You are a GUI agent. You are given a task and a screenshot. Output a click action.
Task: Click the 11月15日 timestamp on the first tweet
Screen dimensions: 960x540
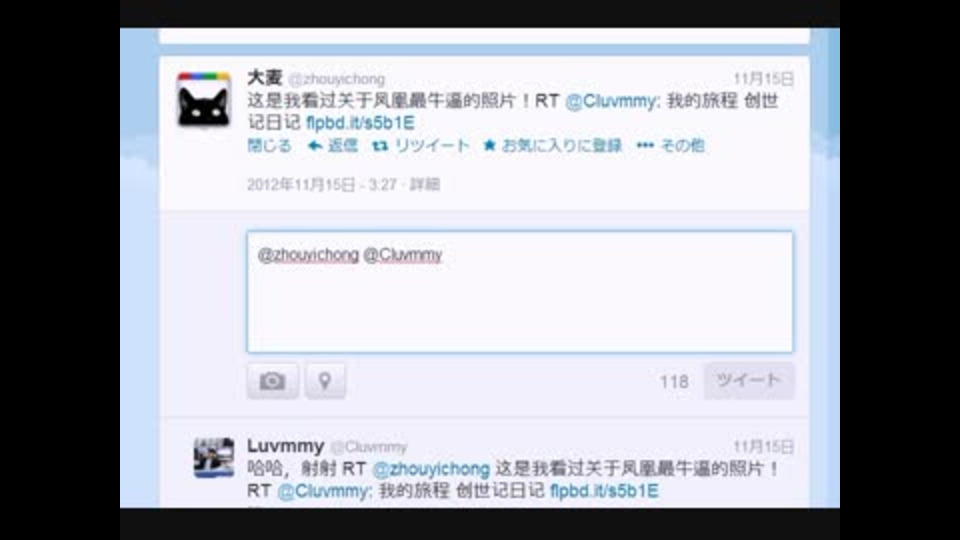tap(763, 78)
